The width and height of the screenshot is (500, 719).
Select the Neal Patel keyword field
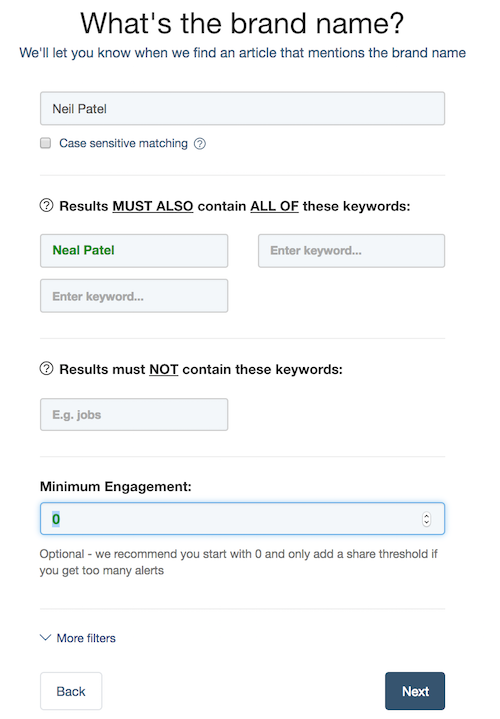click(134, 251)
